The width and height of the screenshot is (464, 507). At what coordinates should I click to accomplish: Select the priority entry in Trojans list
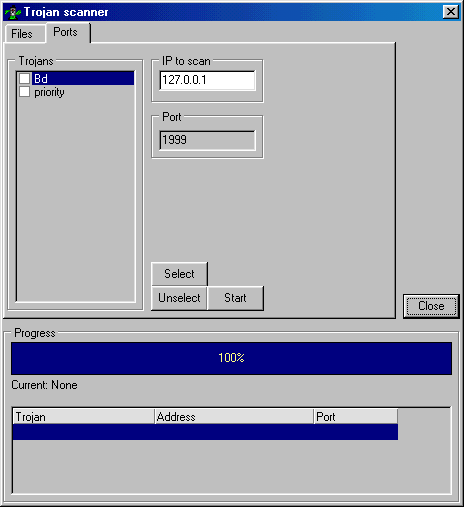[49, 92]
